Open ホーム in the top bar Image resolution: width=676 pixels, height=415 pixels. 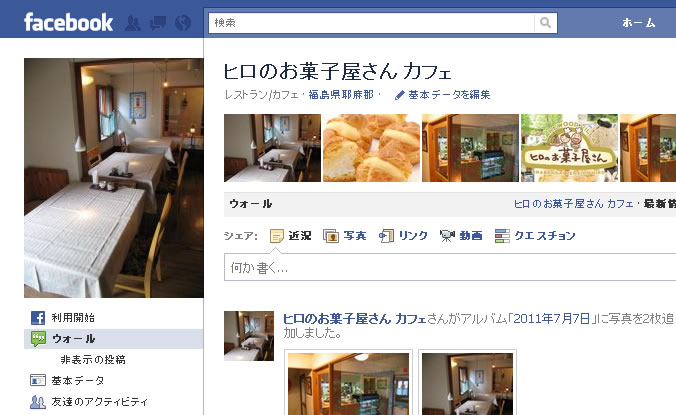639,23
